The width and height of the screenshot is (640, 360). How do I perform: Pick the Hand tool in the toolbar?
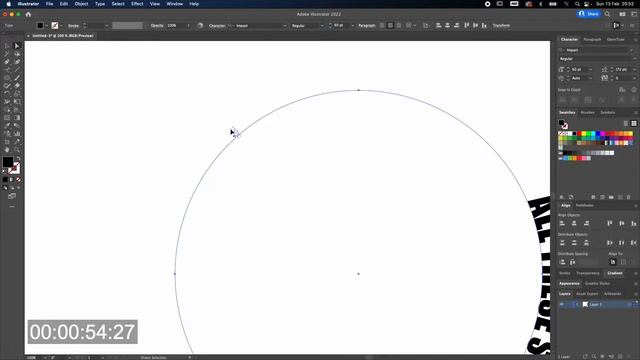coord(7,150)
